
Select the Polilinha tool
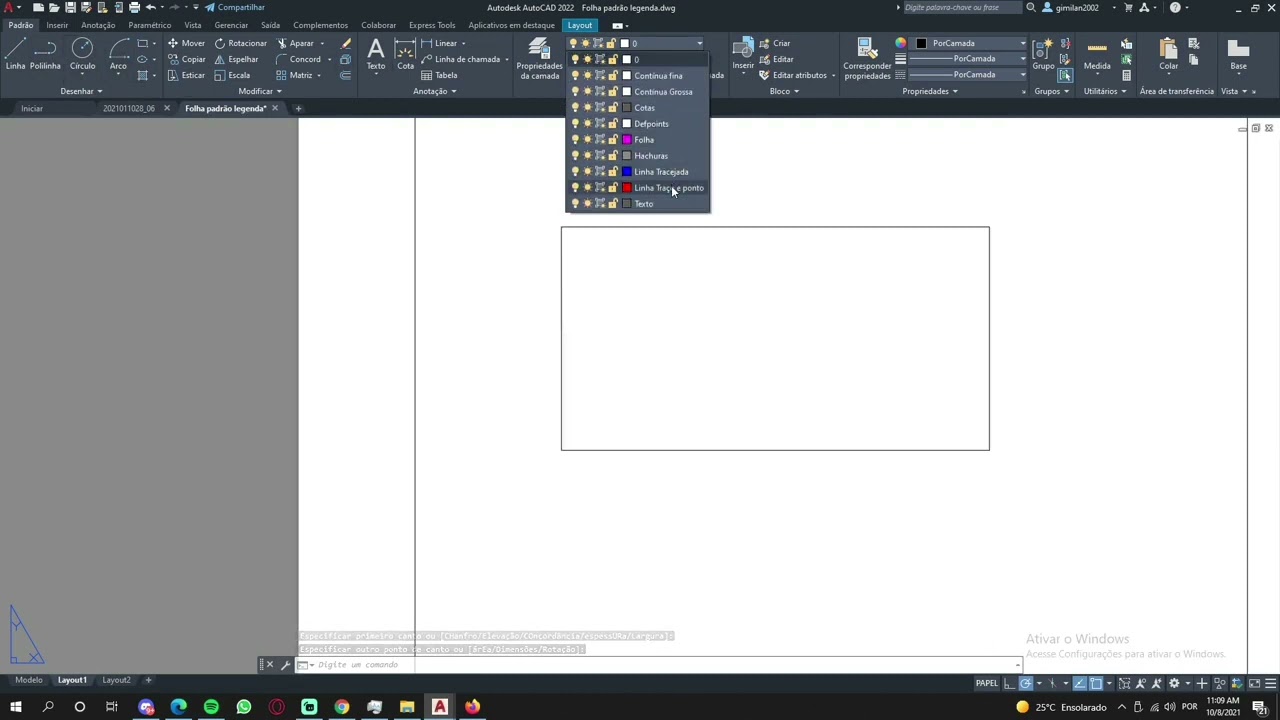[x=45, y=53]
